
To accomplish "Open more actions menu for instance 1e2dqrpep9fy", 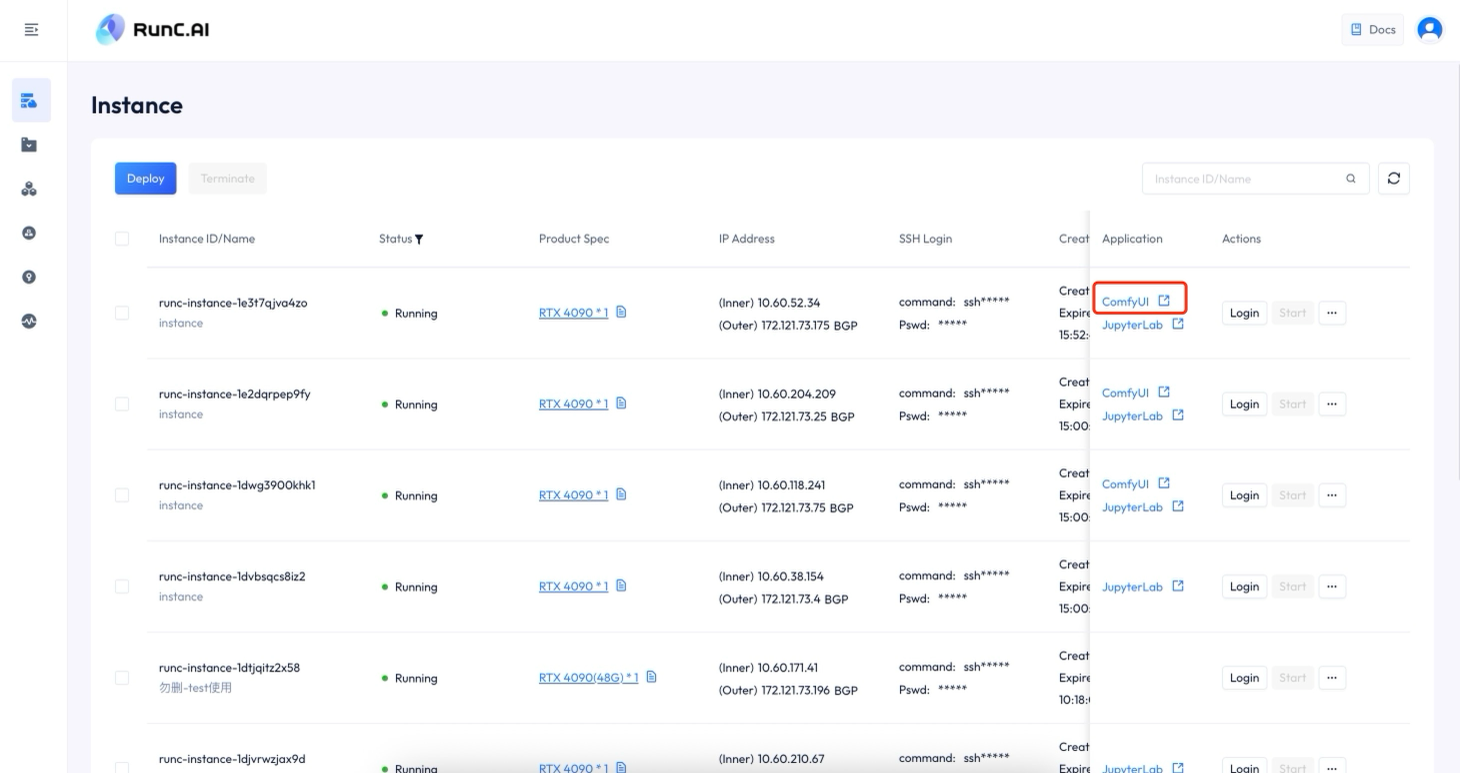I will click(x=1331, y=404).
